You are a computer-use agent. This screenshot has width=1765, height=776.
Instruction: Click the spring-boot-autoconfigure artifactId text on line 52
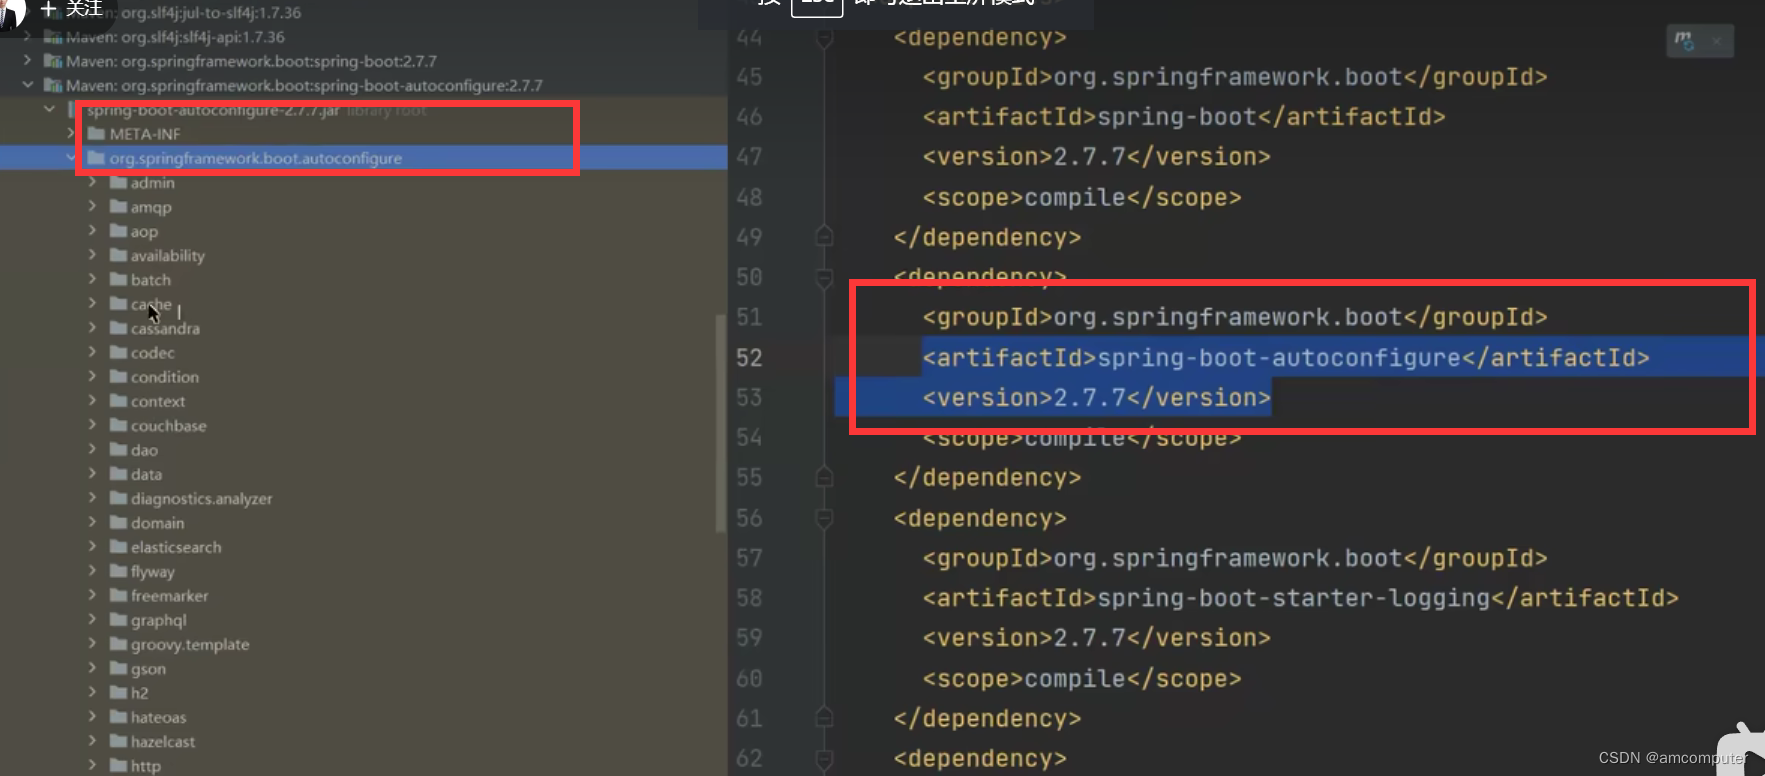pyautogui.click(x=1279, y=358)
